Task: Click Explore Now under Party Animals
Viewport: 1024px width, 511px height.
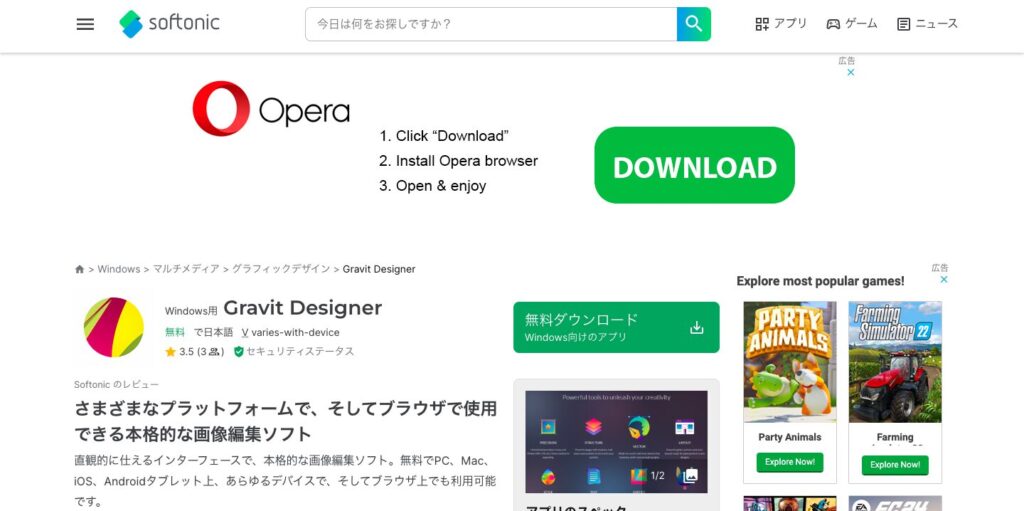Action: click(790, 463)
